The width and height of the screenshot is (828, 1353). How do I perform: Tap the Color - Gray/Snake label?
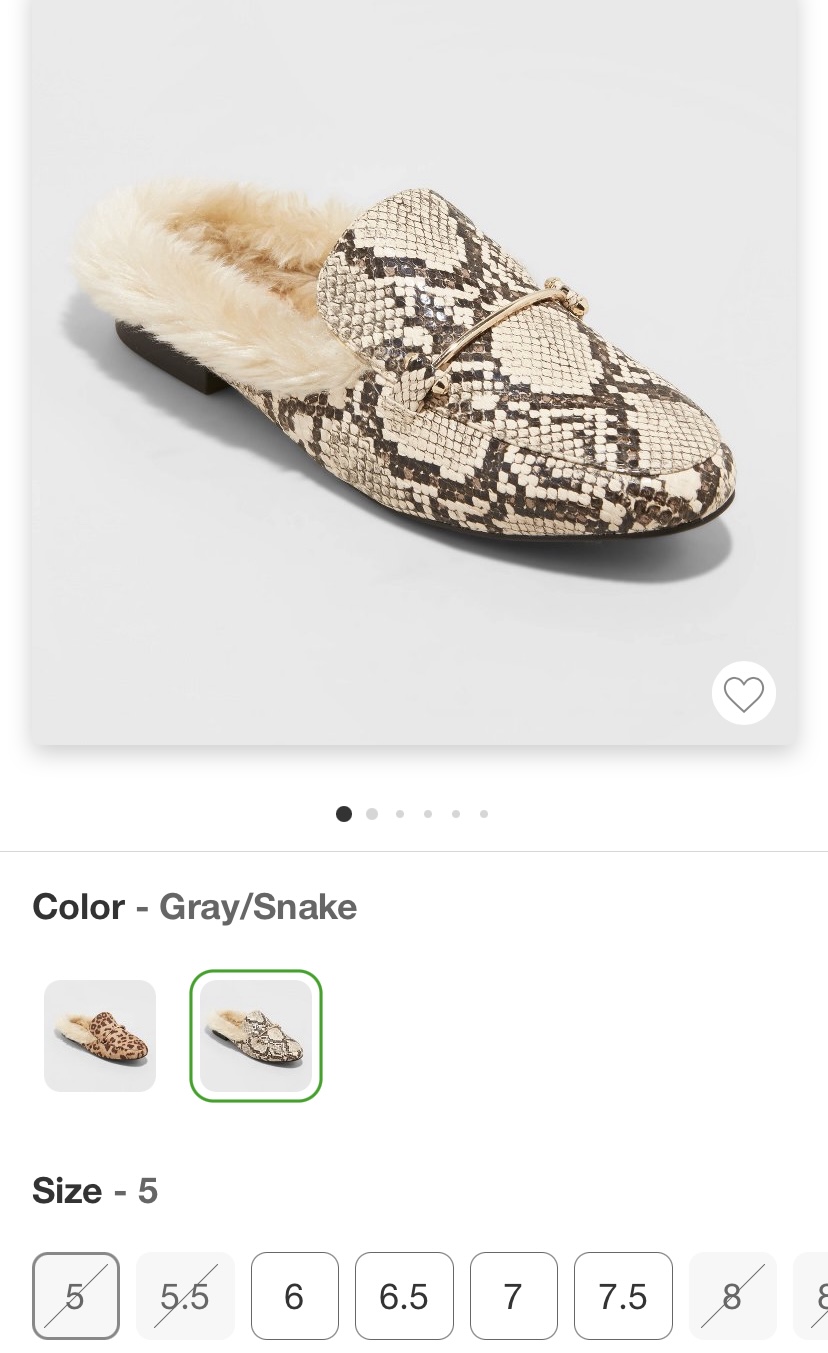[x=195, y=907]
